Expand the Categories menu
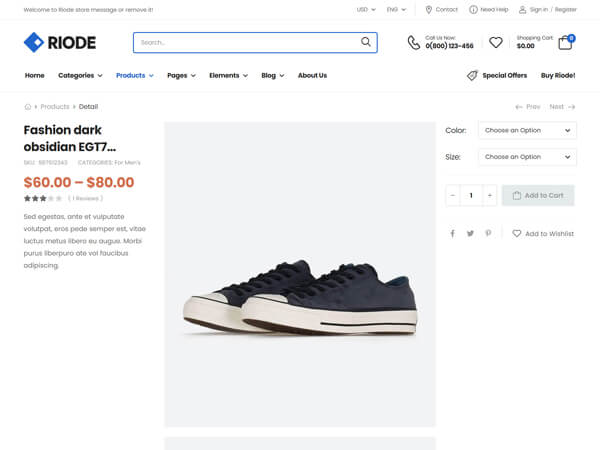Viewport: 600px width, 450px height. pyautogui.click(x=80, y=75)
